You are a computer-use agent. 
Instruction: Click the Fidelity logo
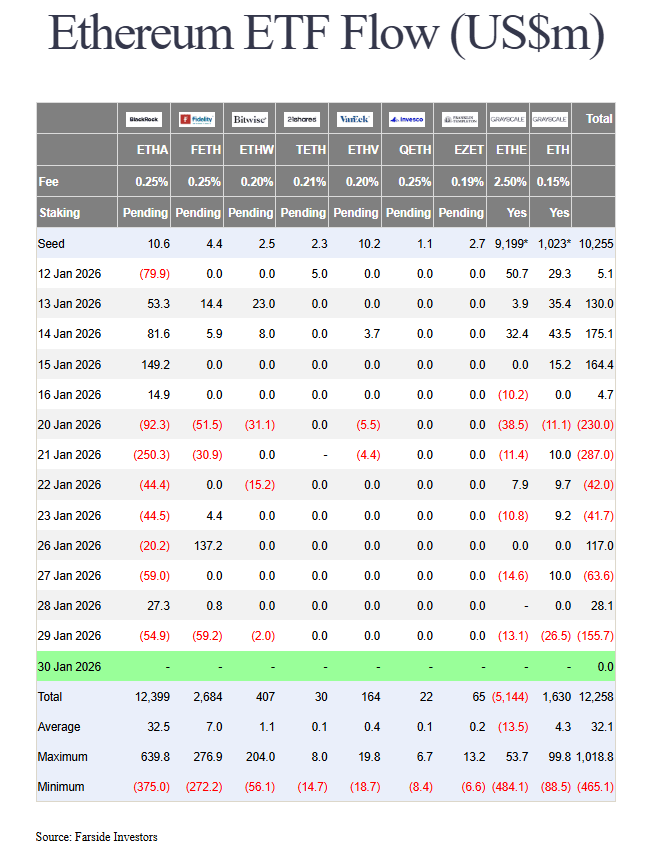(197, 119)
